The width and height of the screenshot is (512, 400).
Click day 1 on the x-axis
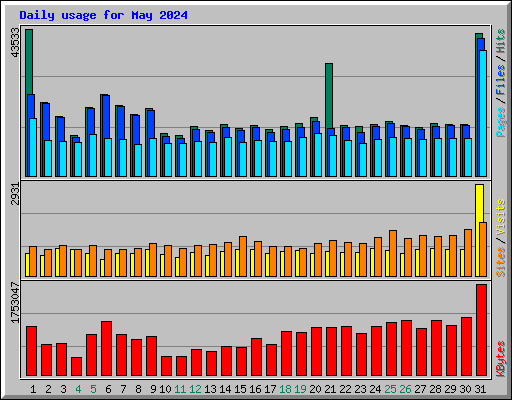tap(33, 389)
